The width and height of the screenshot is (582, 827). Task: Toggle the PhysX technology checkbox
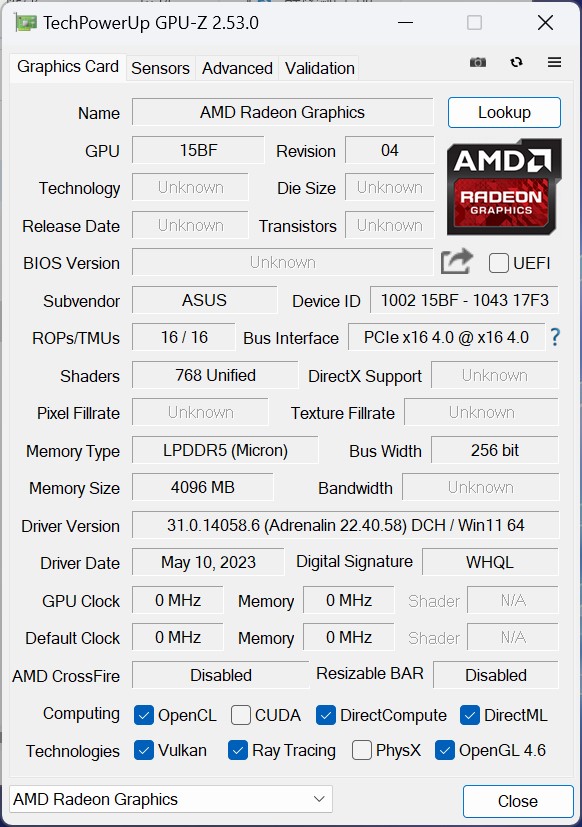[360, 751]
